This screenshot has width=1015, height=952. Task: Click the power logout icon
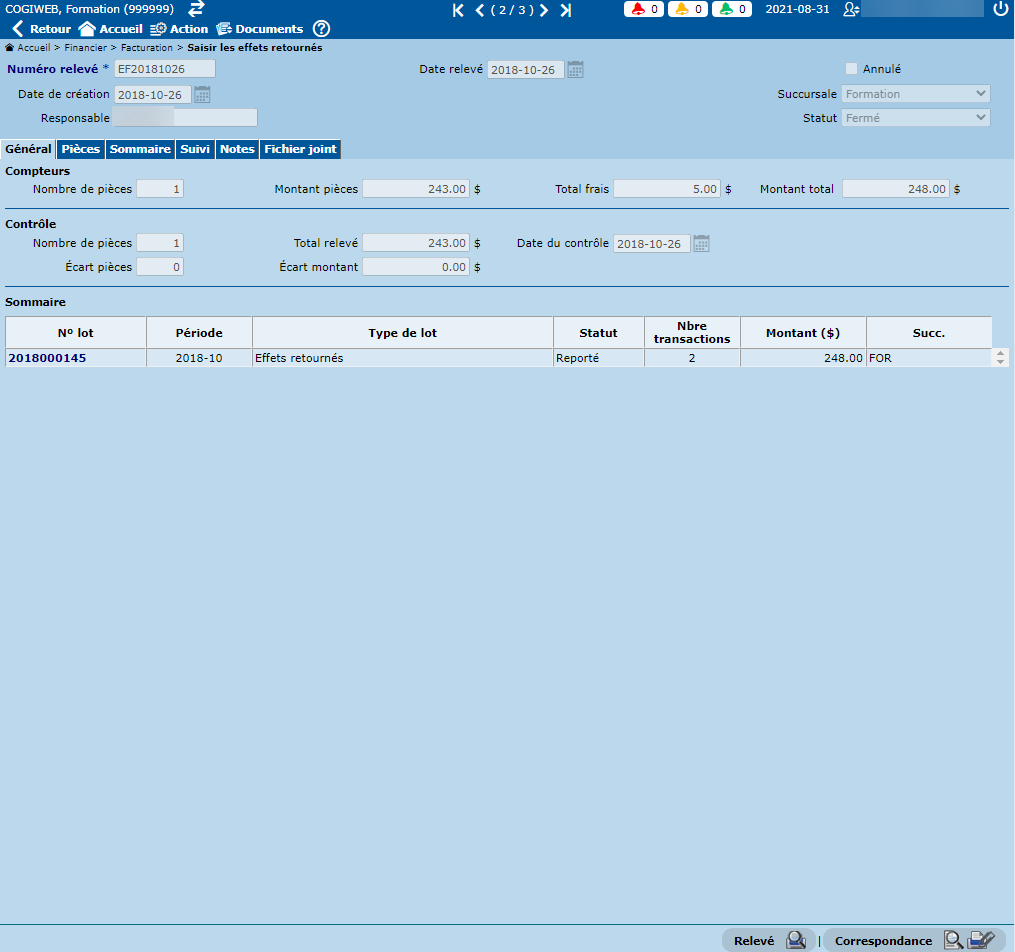coord(1001,9)
